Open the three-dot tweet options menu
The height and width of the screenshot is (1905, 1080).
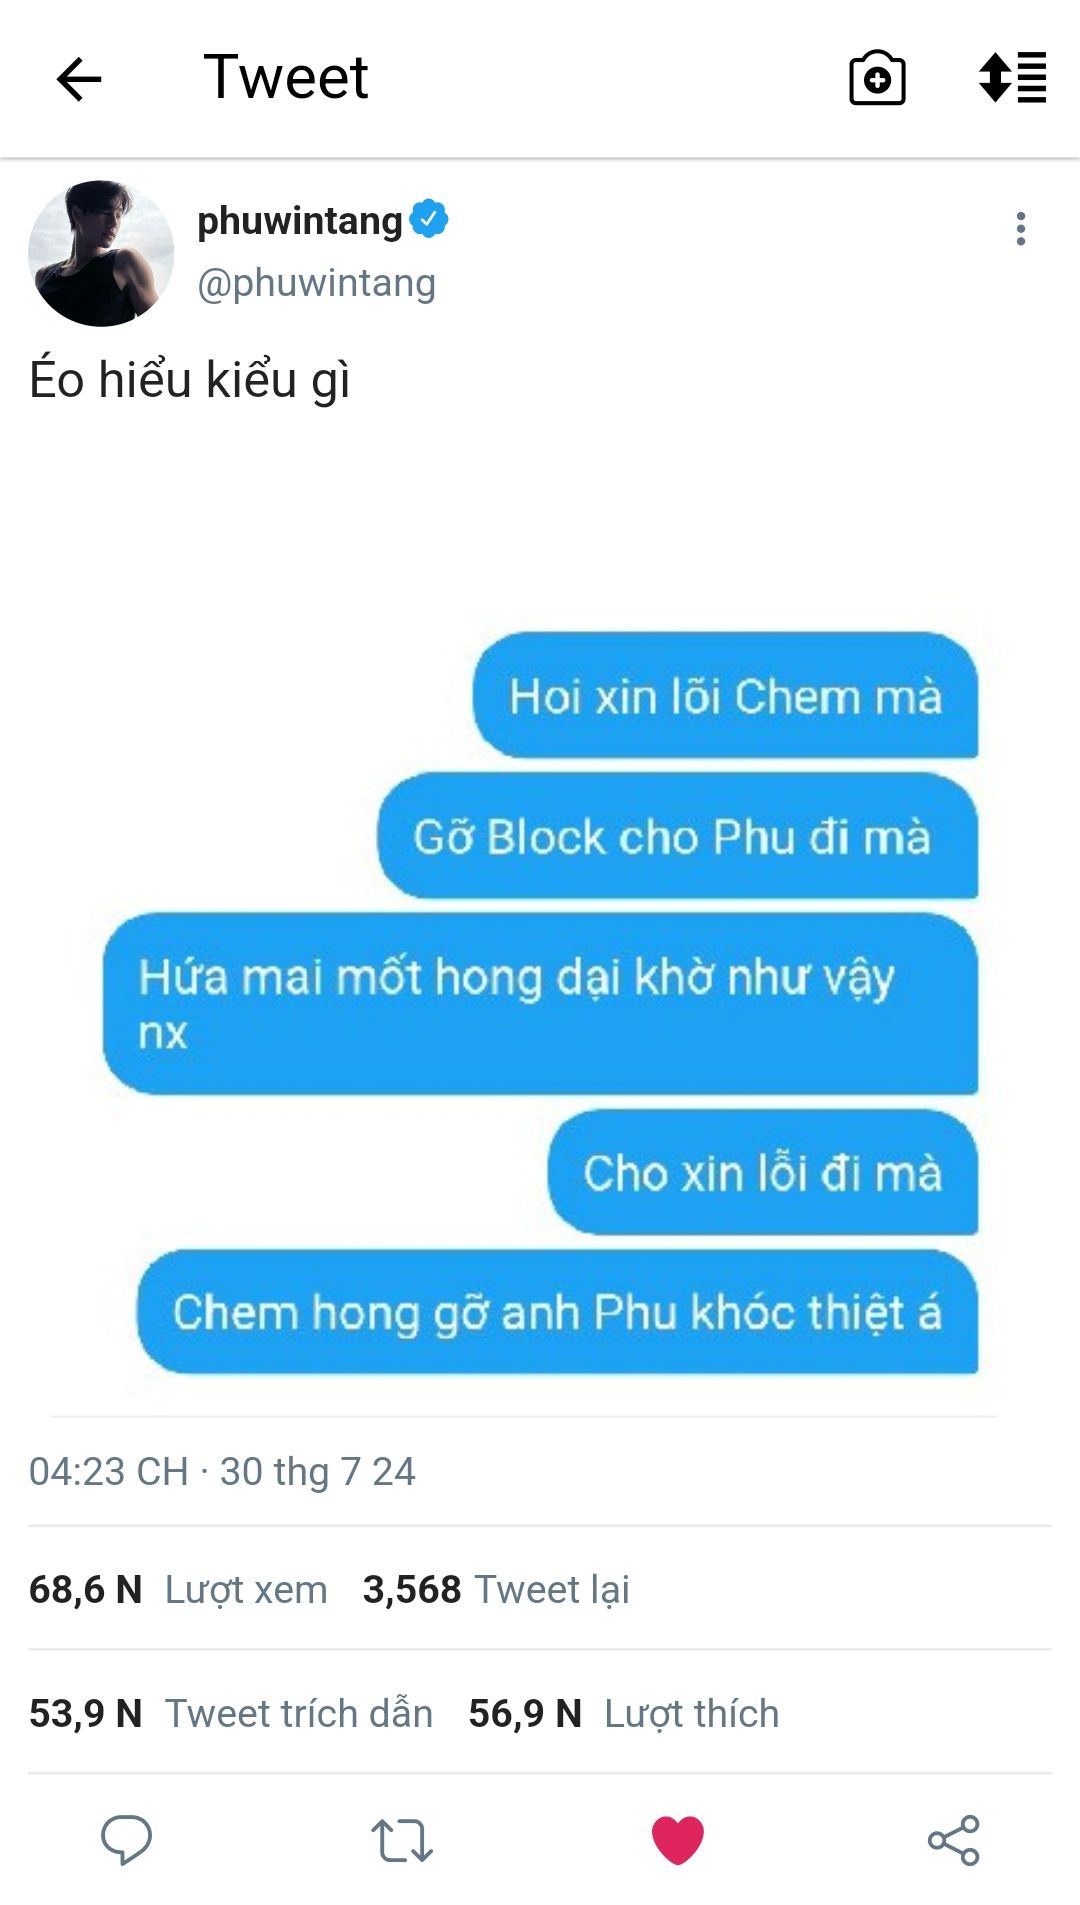[1020, 229]
